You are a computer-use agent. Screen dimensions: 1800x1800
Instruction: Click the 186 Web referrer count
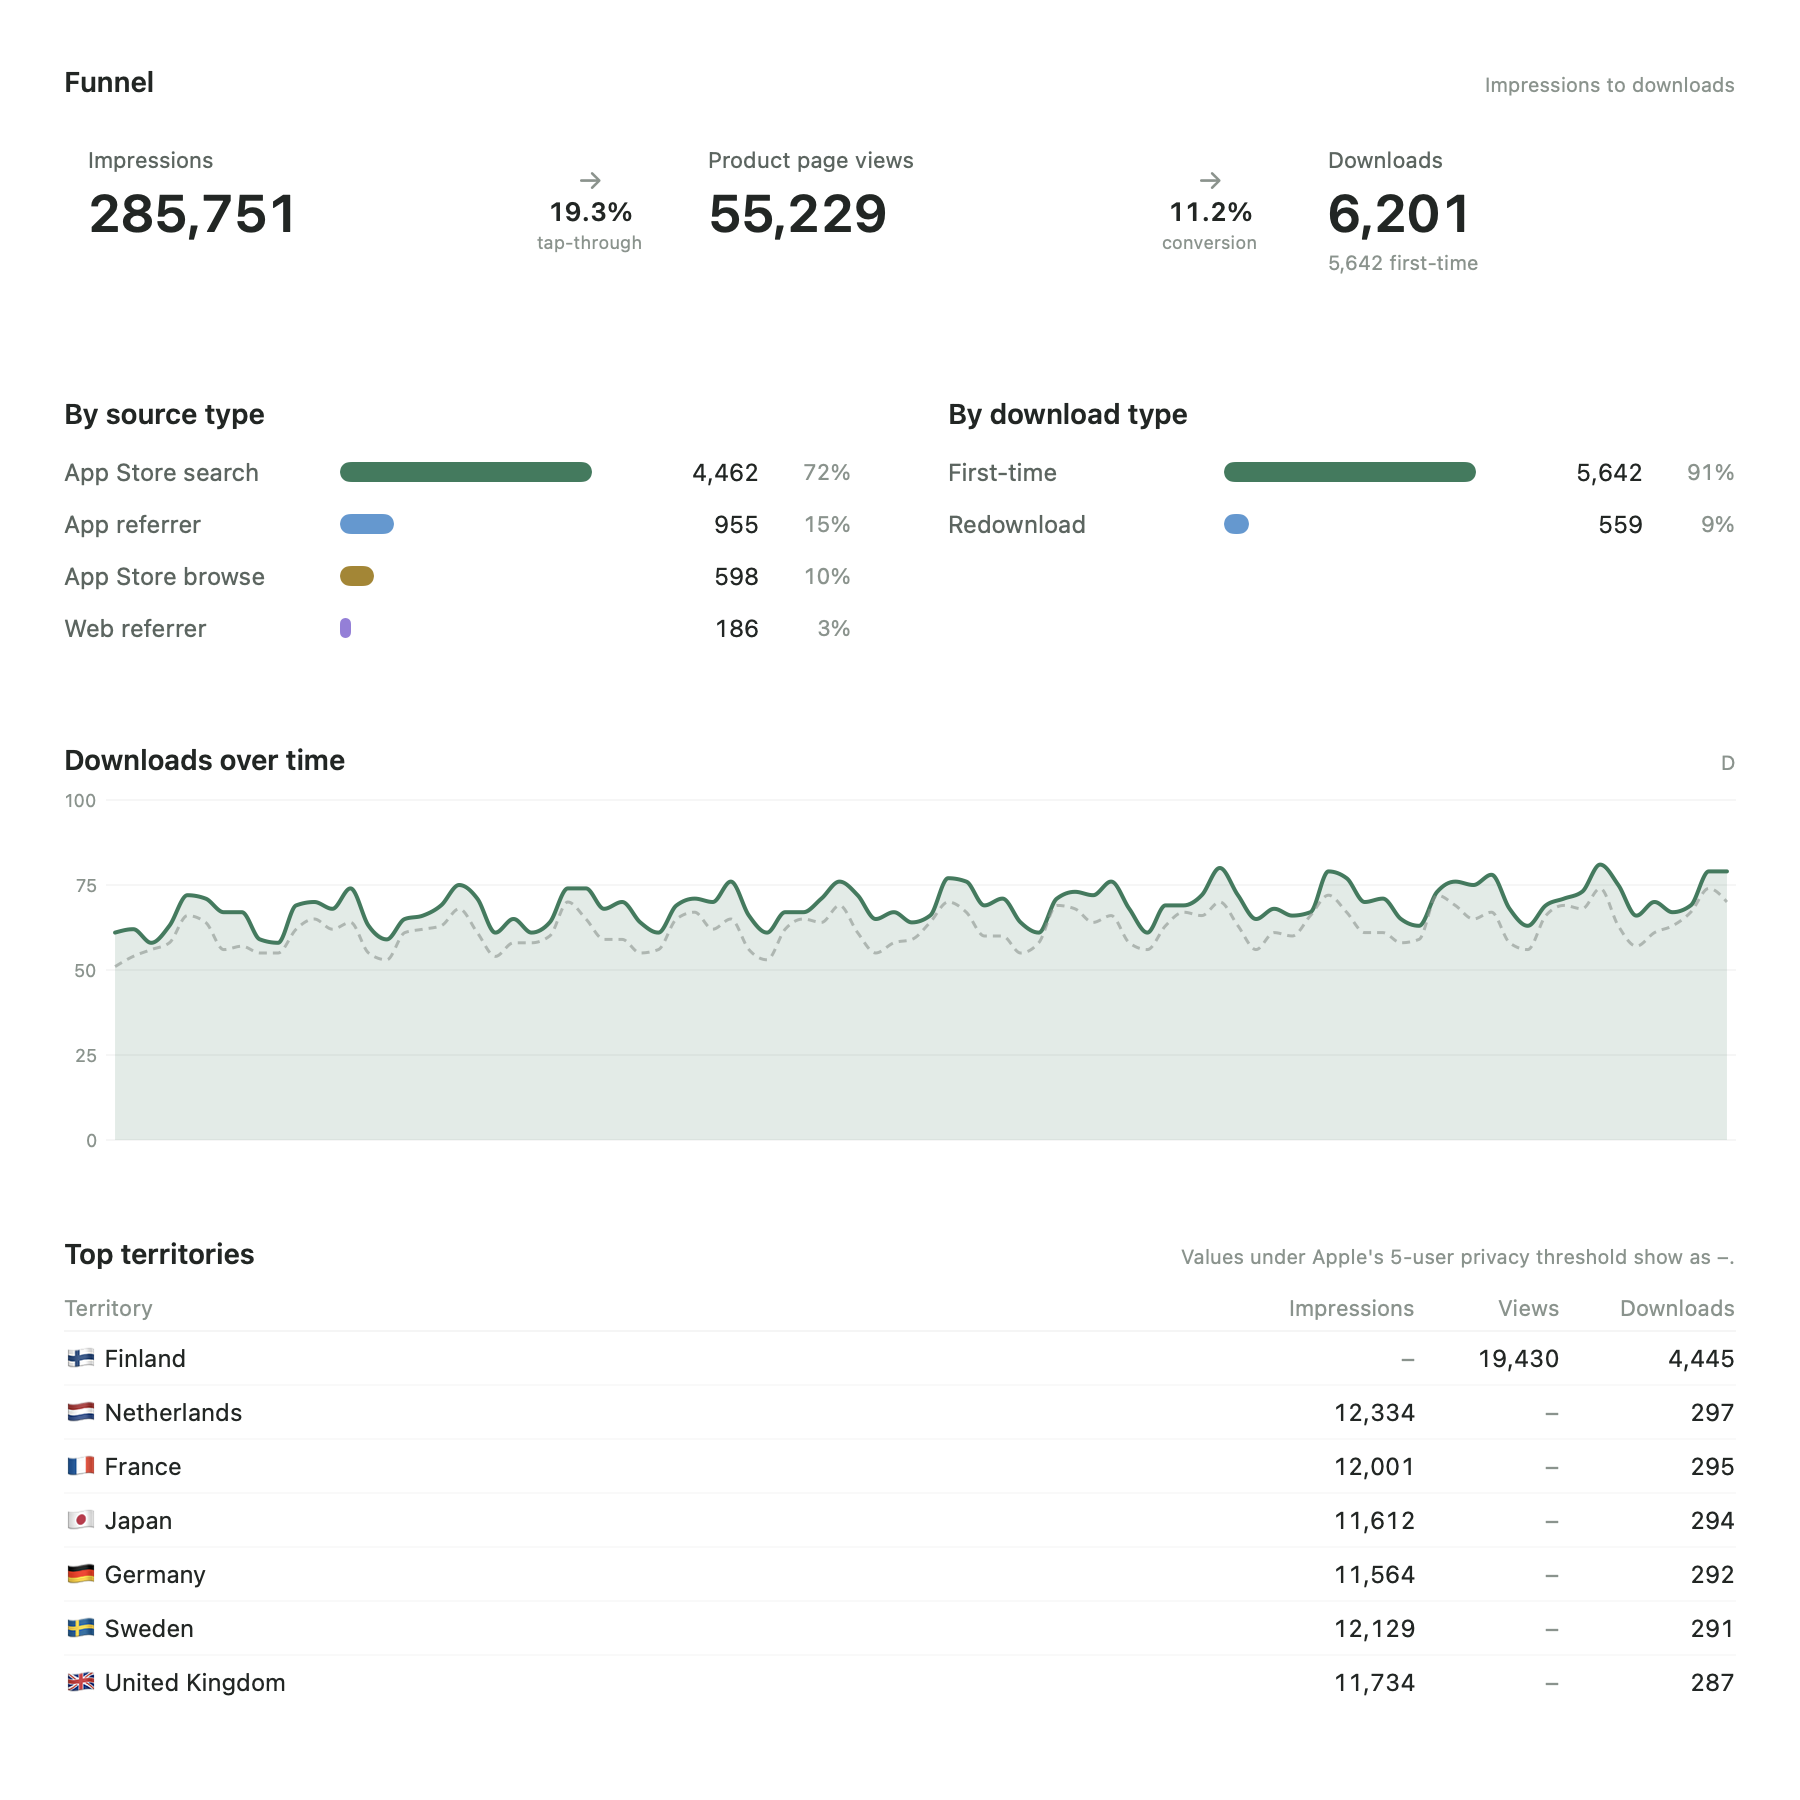(x=737, y=628)
